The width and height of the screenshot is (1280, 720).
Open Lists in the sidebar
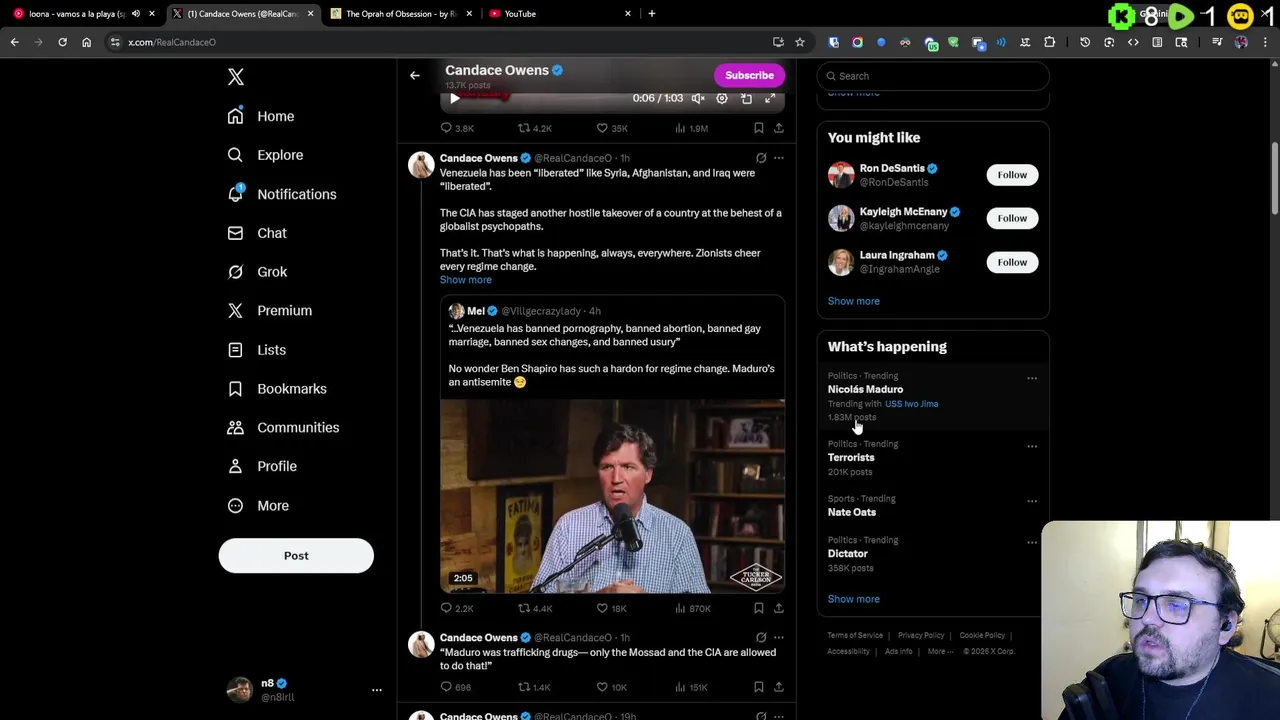pyautogui.click(x=257, y=350)
